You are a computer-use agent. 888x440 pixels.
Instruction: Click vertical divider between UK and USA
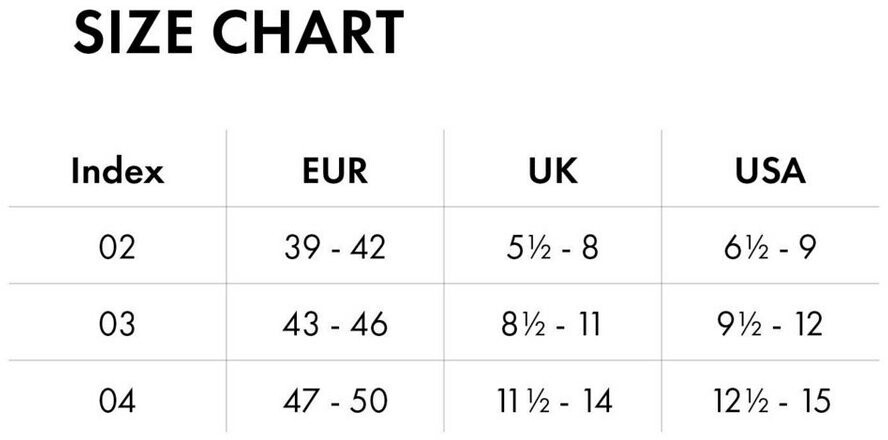[x=661, y=285]
